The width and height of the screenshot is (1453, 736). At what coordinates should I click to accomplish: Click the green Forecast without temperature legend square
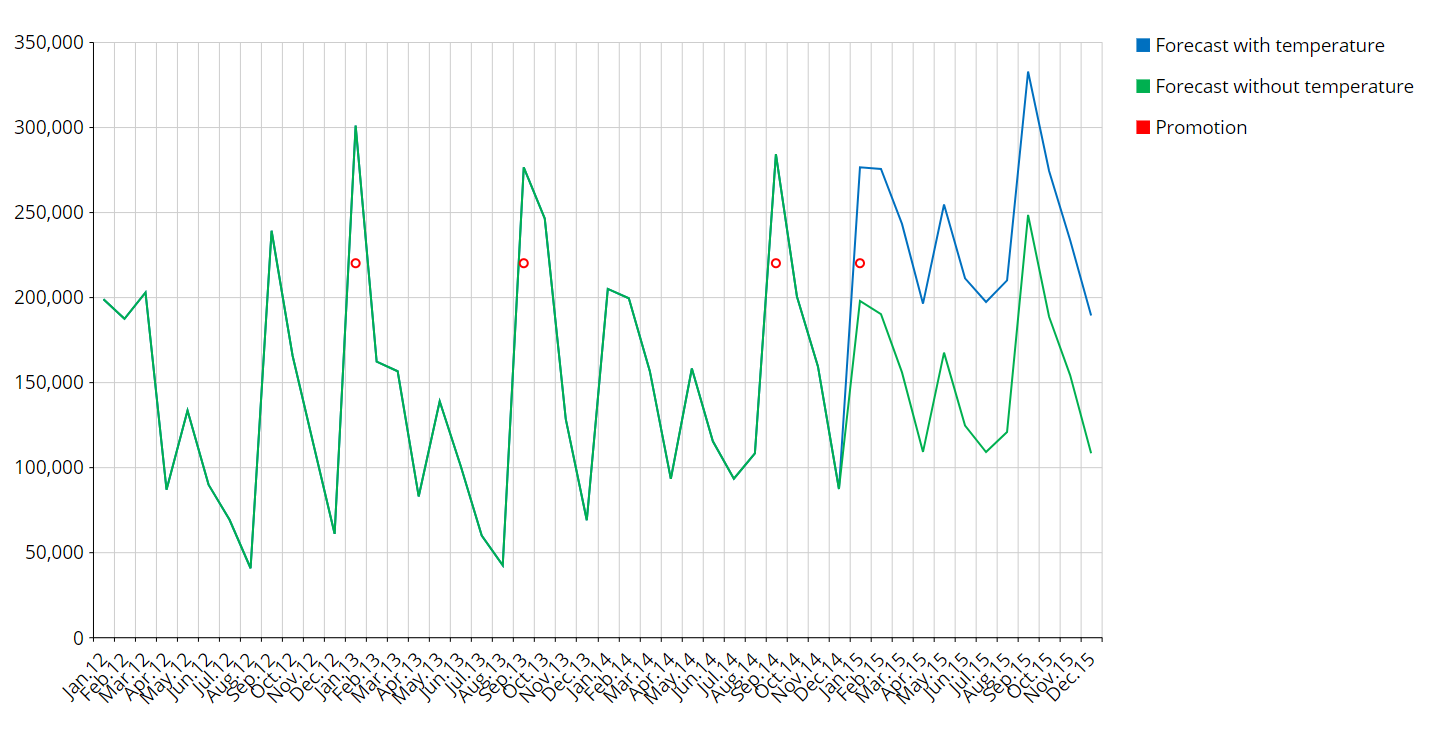point(1143,87)
